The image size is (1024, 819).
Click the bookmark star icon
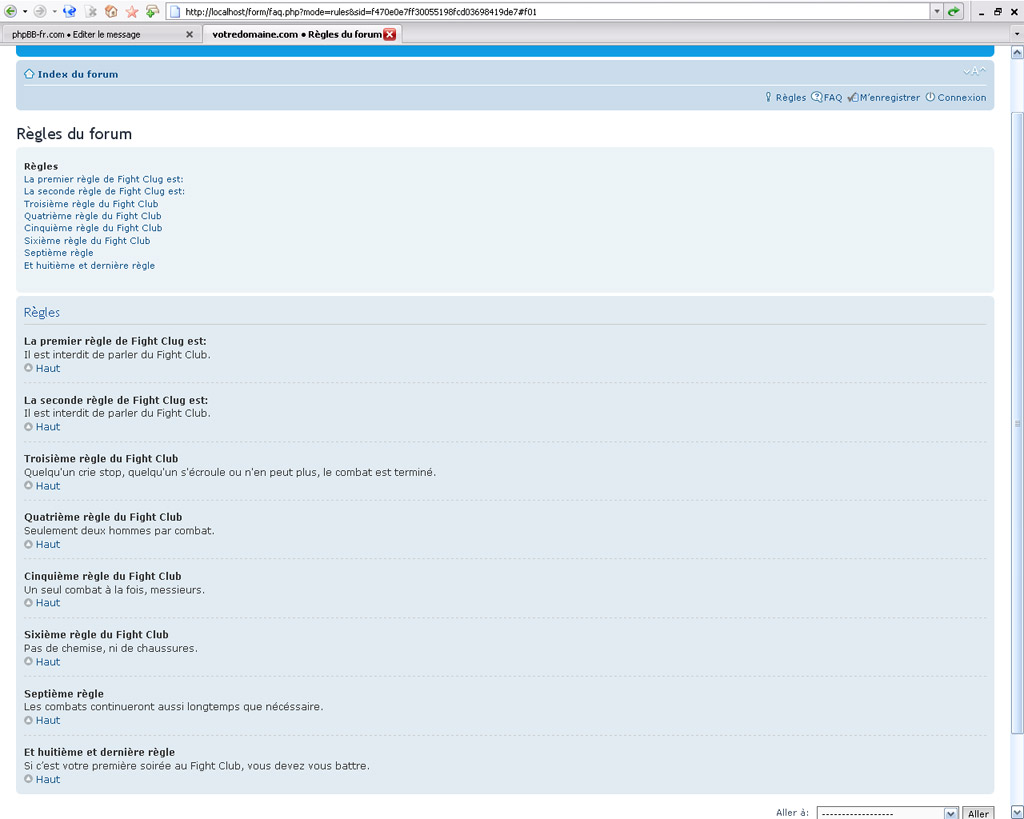[131, 11]
